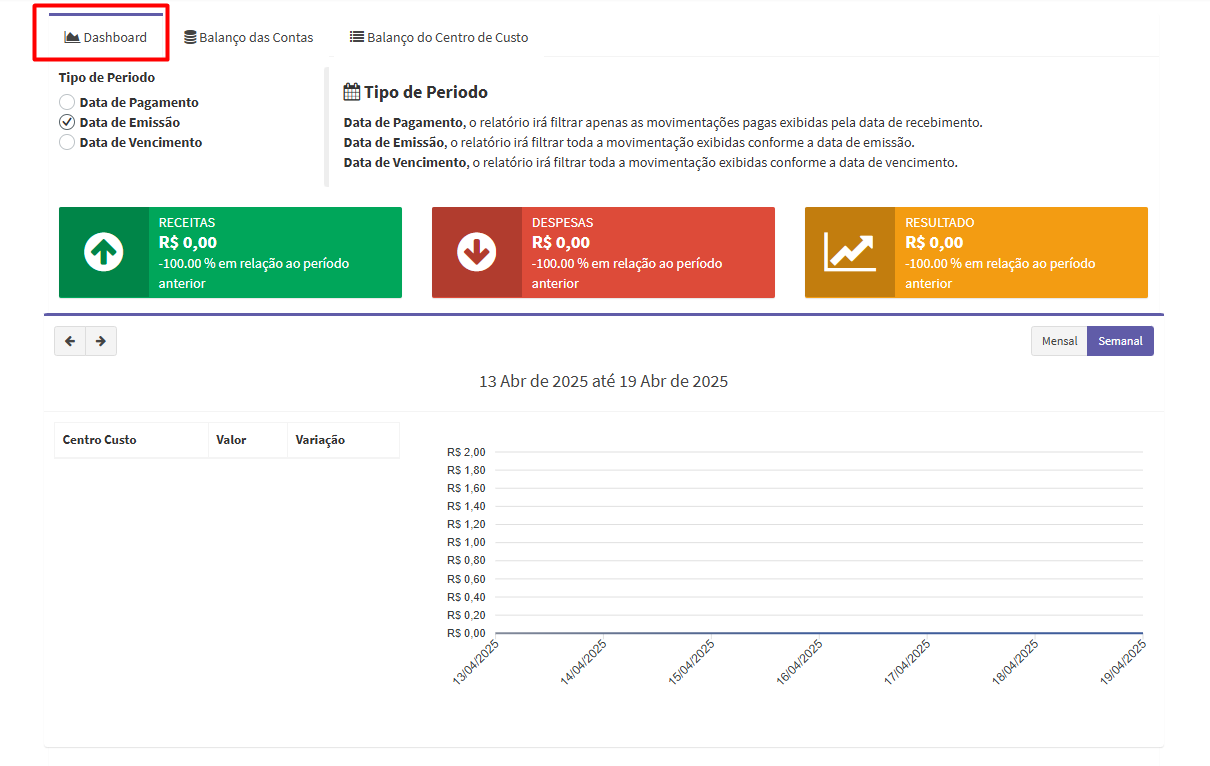The image size is (1210, 766).
Task: Click the calendar icon beside Tipo de Periodo heading
Action: 351,92
